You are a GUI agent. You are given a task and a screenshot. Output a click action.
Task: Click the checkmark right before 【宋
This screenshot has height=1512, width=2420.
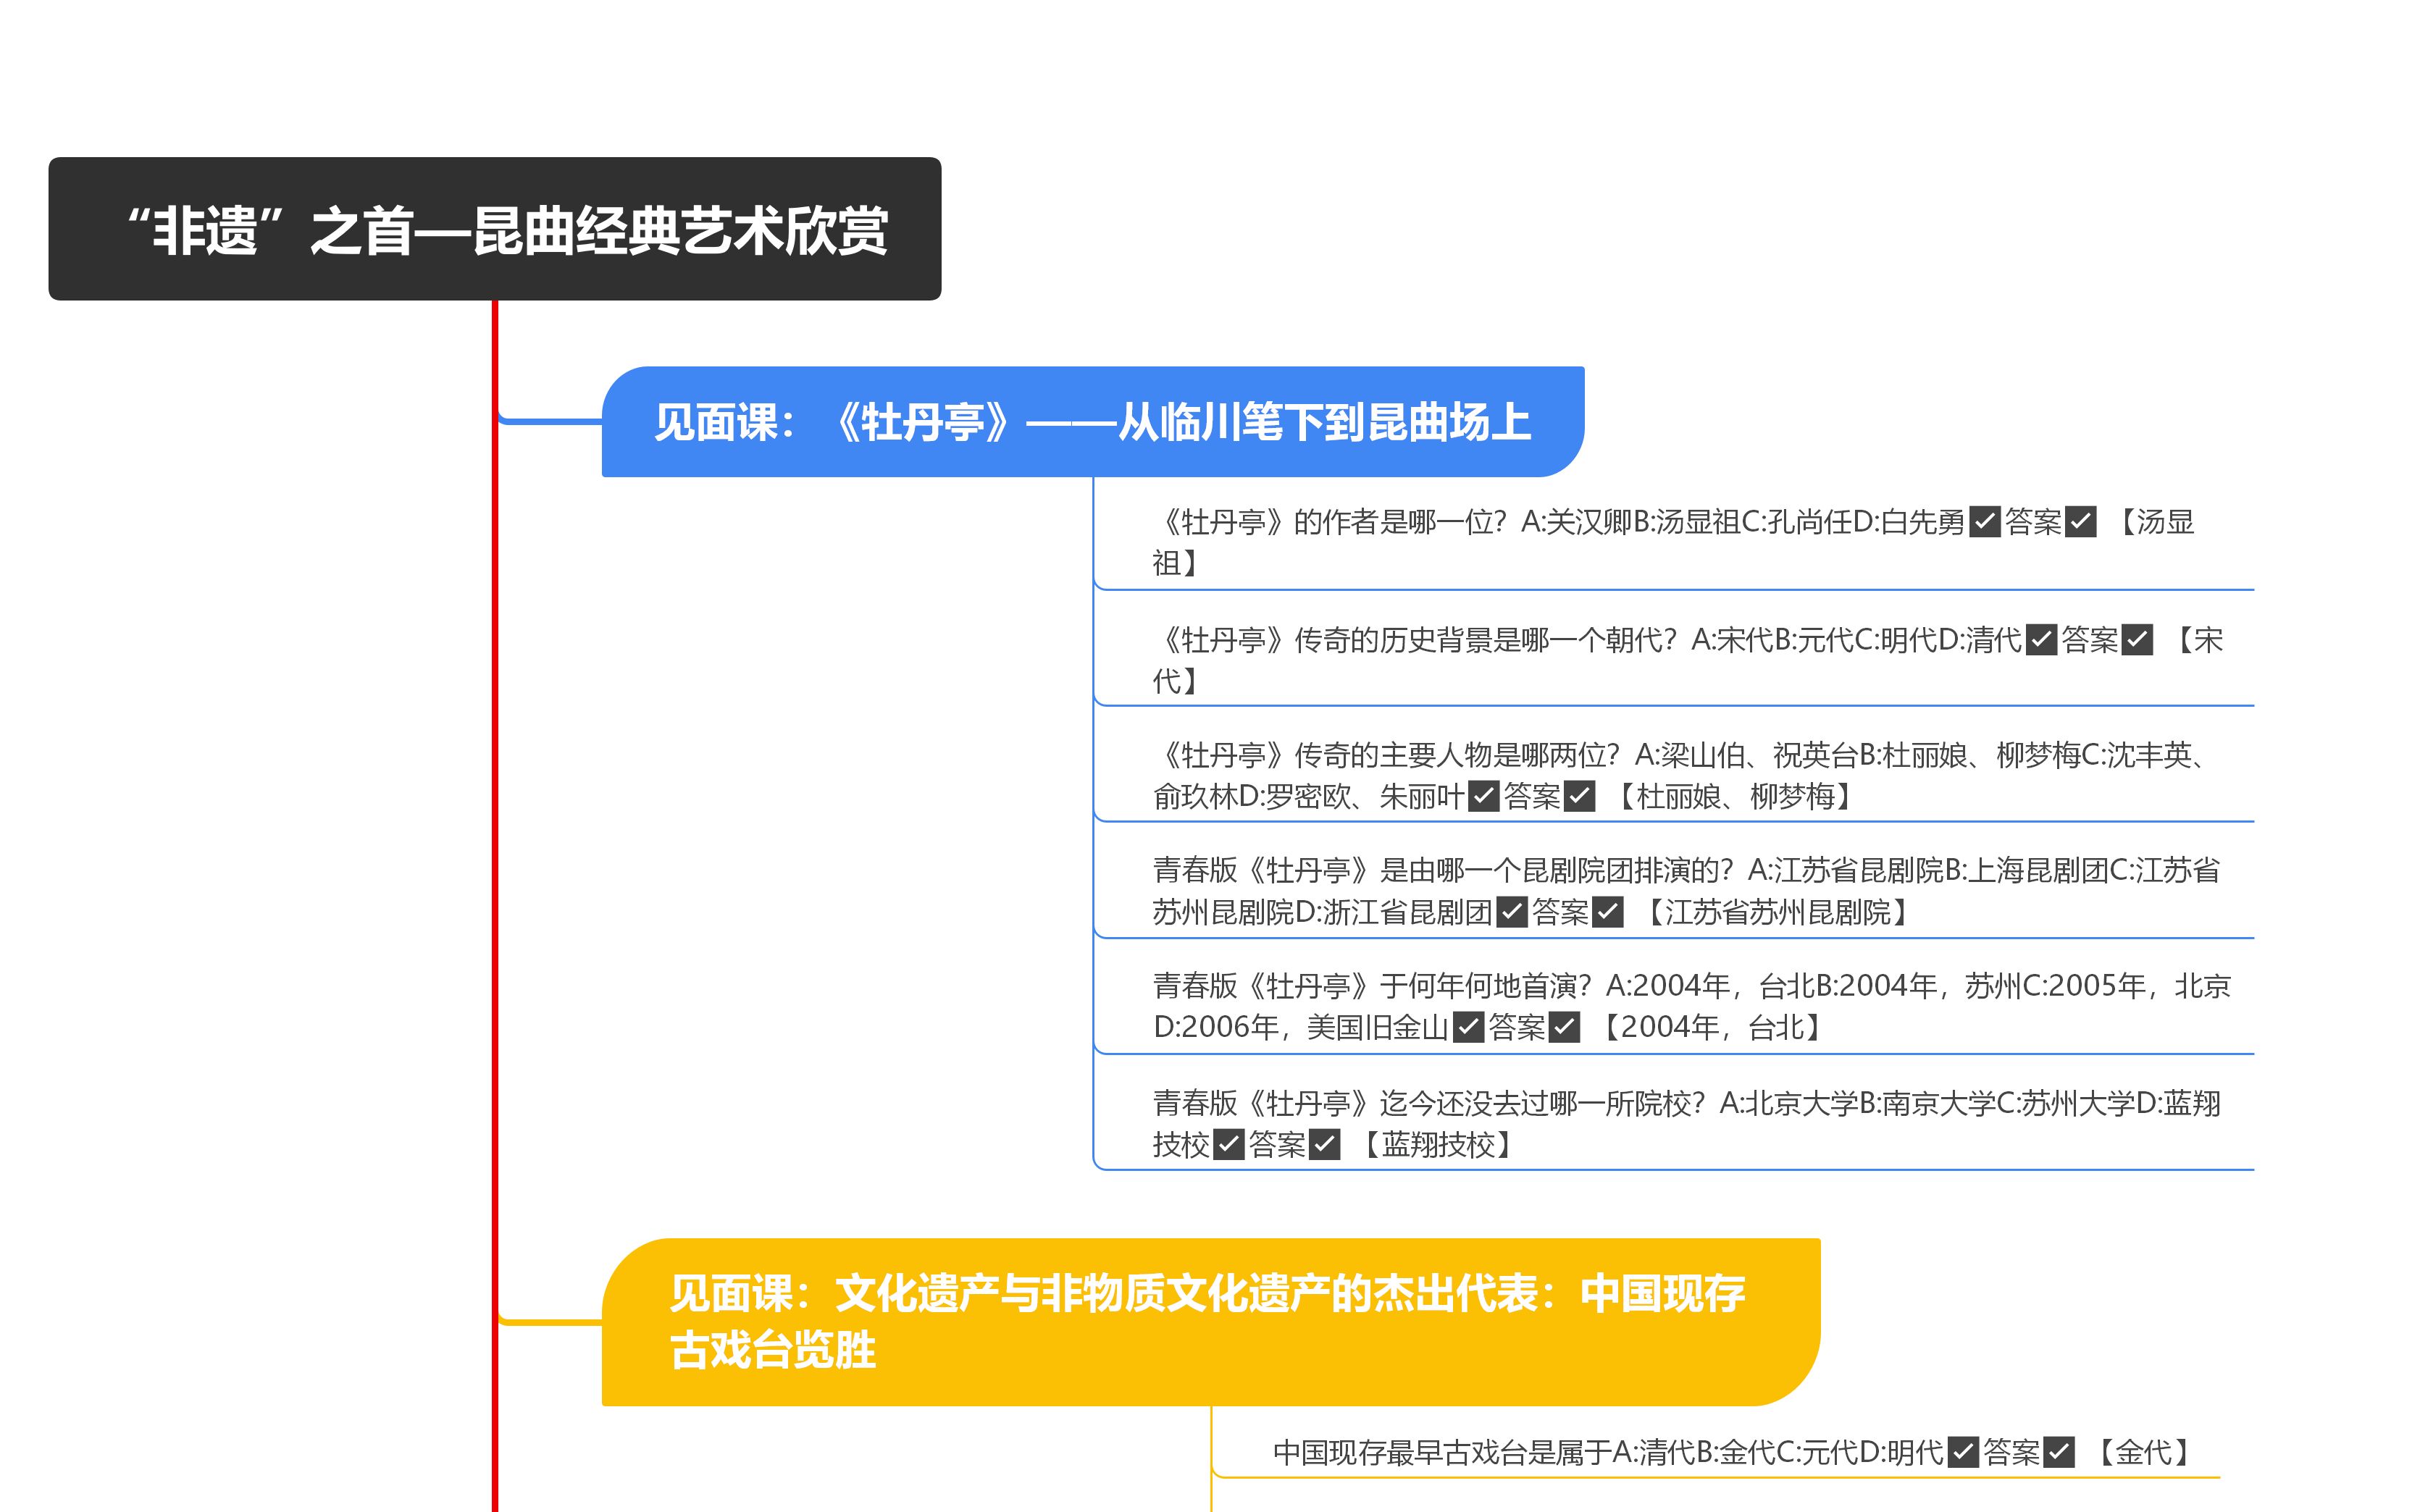tap(2137, 640)
